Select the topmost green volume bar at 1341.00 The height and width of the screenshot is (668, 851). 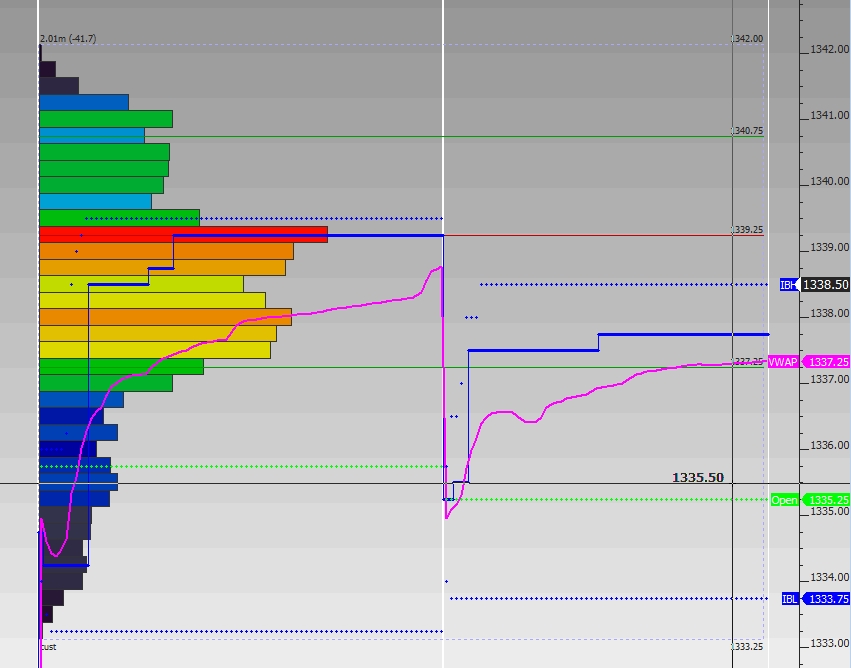tap(106, 119)
